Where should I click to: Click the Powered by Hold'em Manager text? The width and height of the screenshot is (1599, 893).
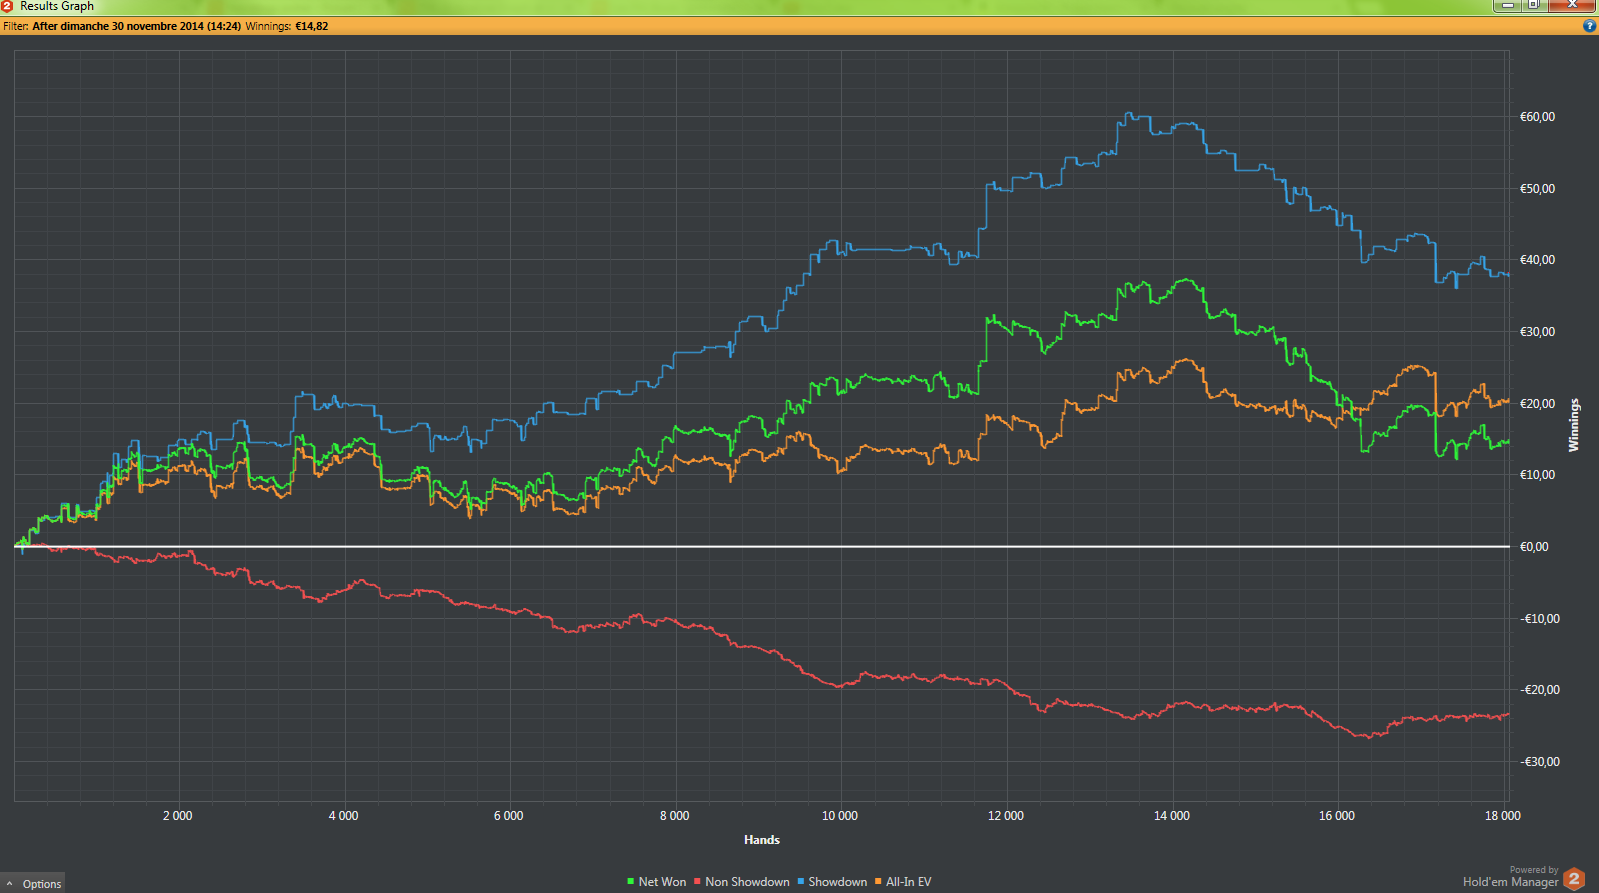[x=1511, y=877]
